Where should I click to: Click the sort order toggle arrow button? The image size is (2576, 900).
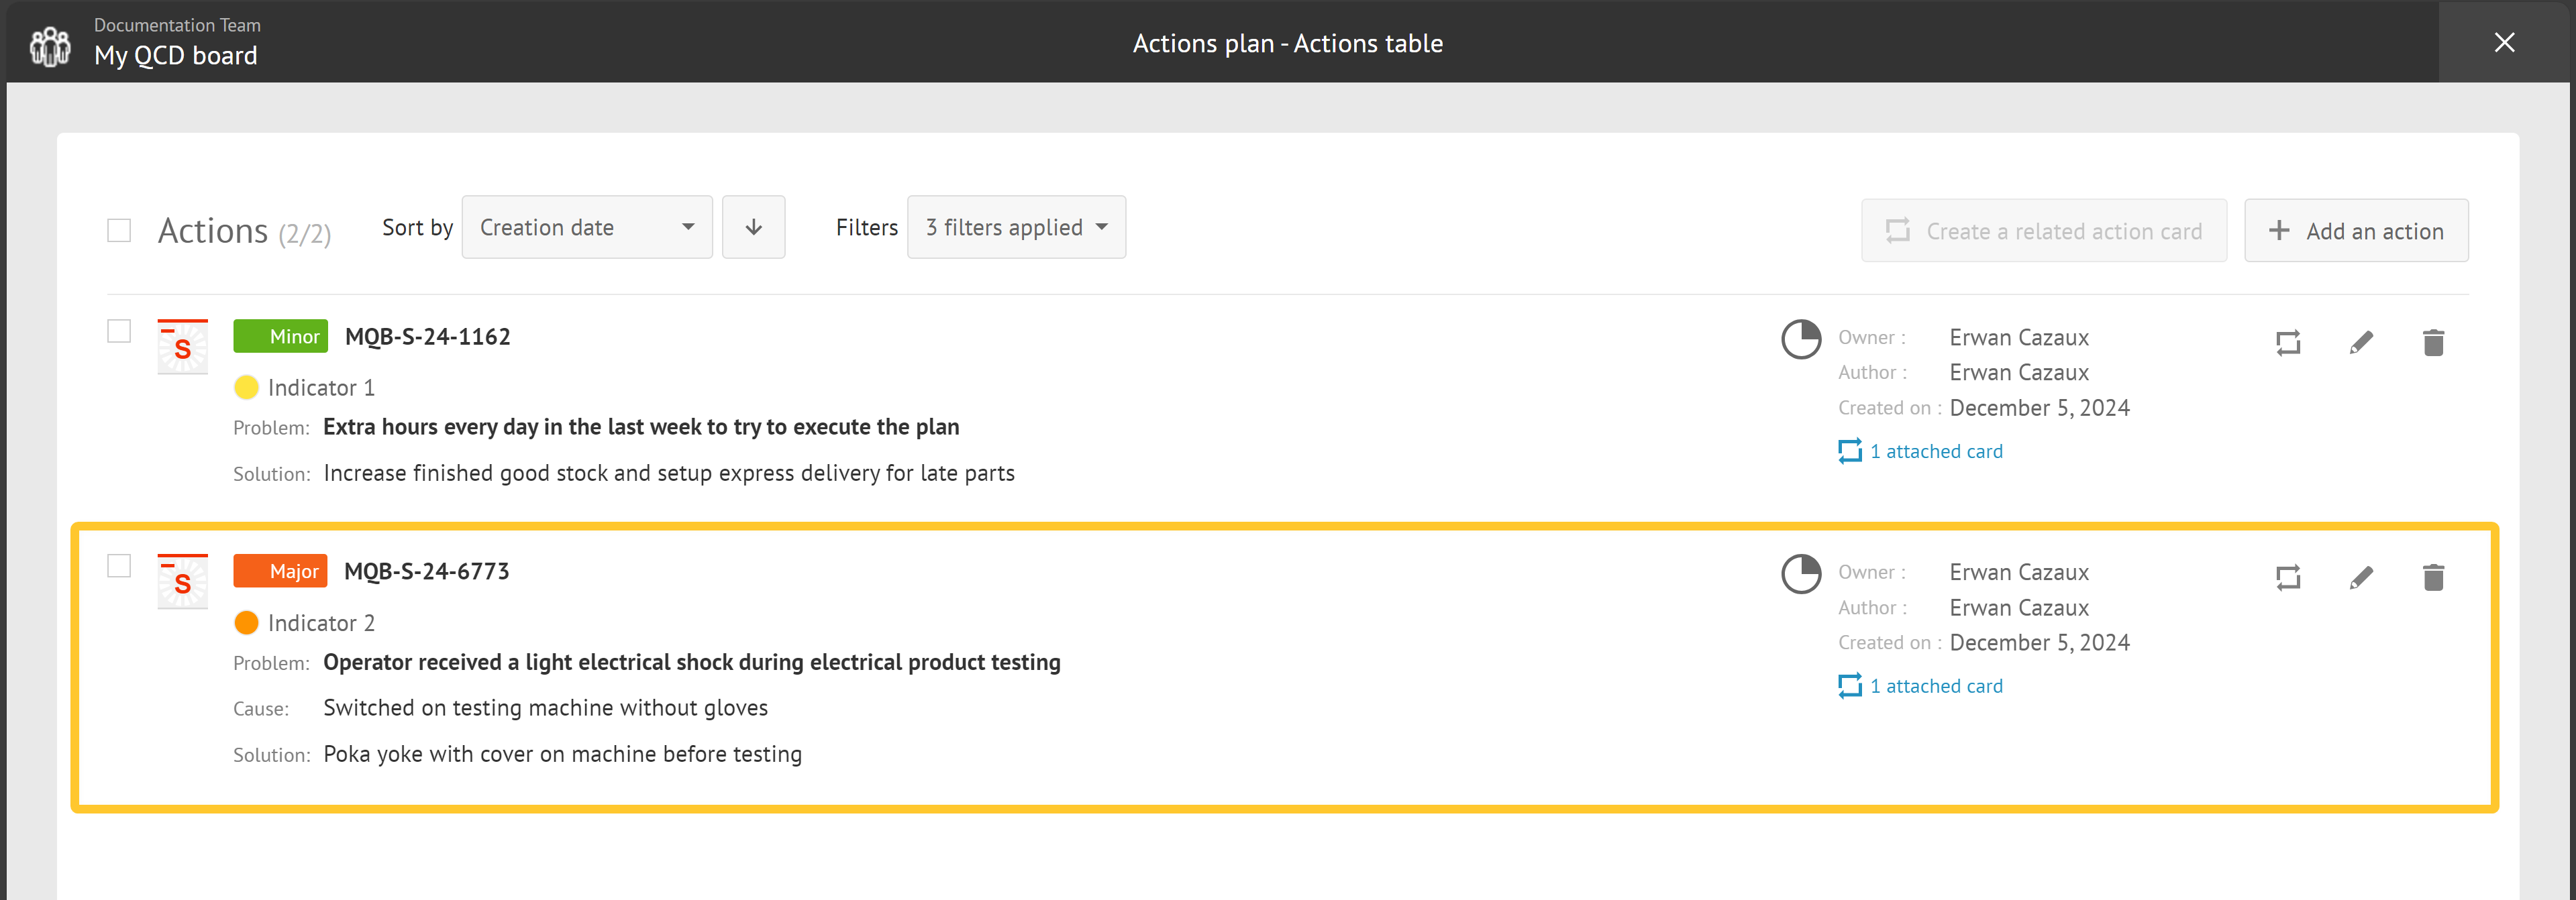click(x=754, y=228)
